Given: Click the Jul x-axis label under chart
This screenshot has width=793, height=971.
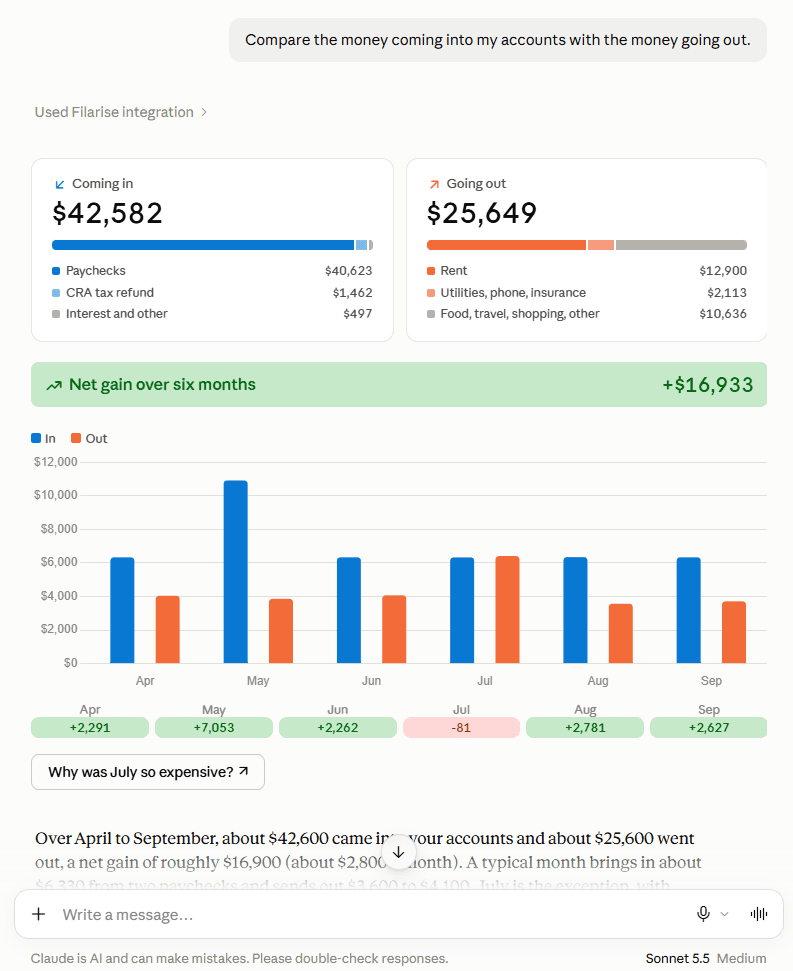Looking at the screenshot, I should pos(485,681).
